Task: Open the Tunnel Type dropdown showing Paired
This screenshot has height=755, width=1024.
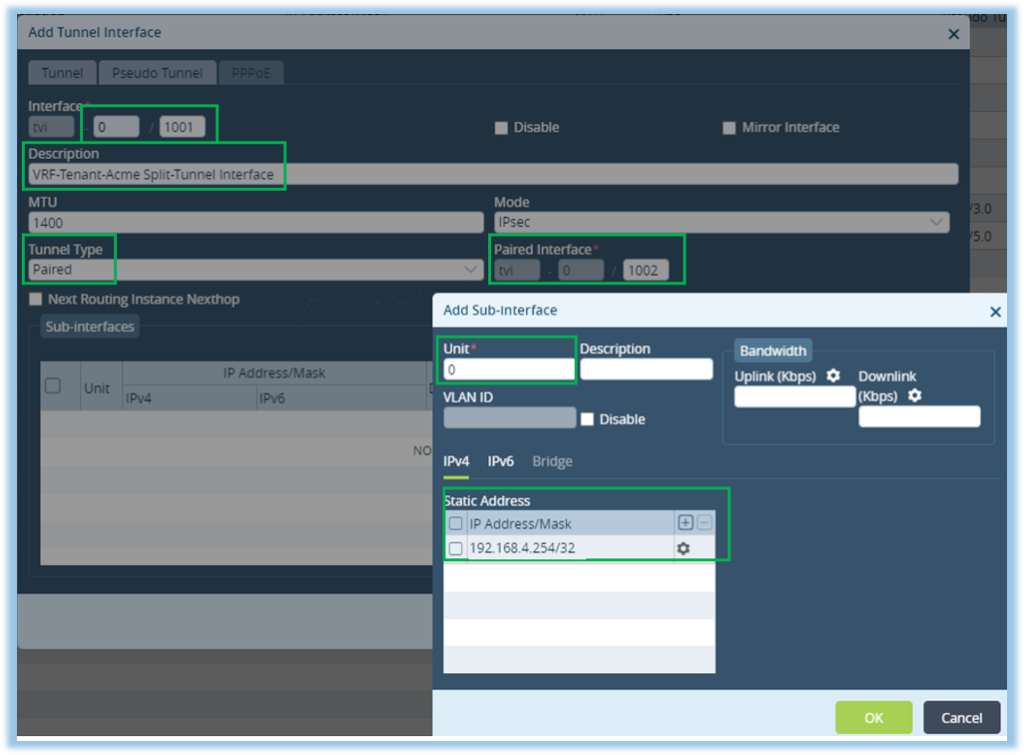Action: 470,269
